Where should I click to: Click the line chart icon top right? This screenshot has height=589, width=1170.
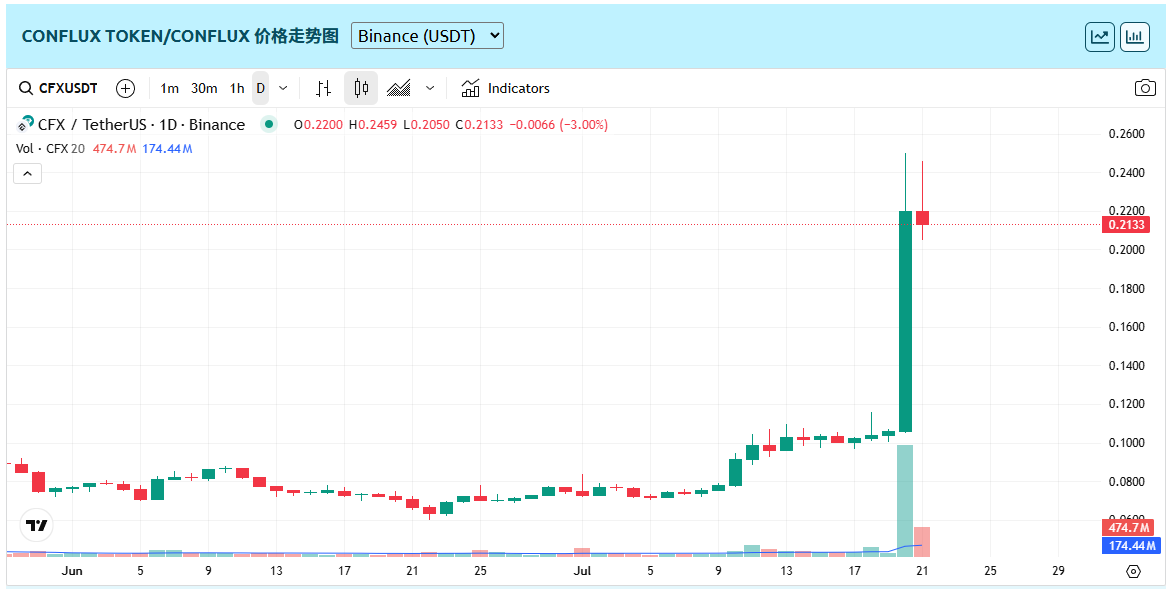click(1100, 37)
